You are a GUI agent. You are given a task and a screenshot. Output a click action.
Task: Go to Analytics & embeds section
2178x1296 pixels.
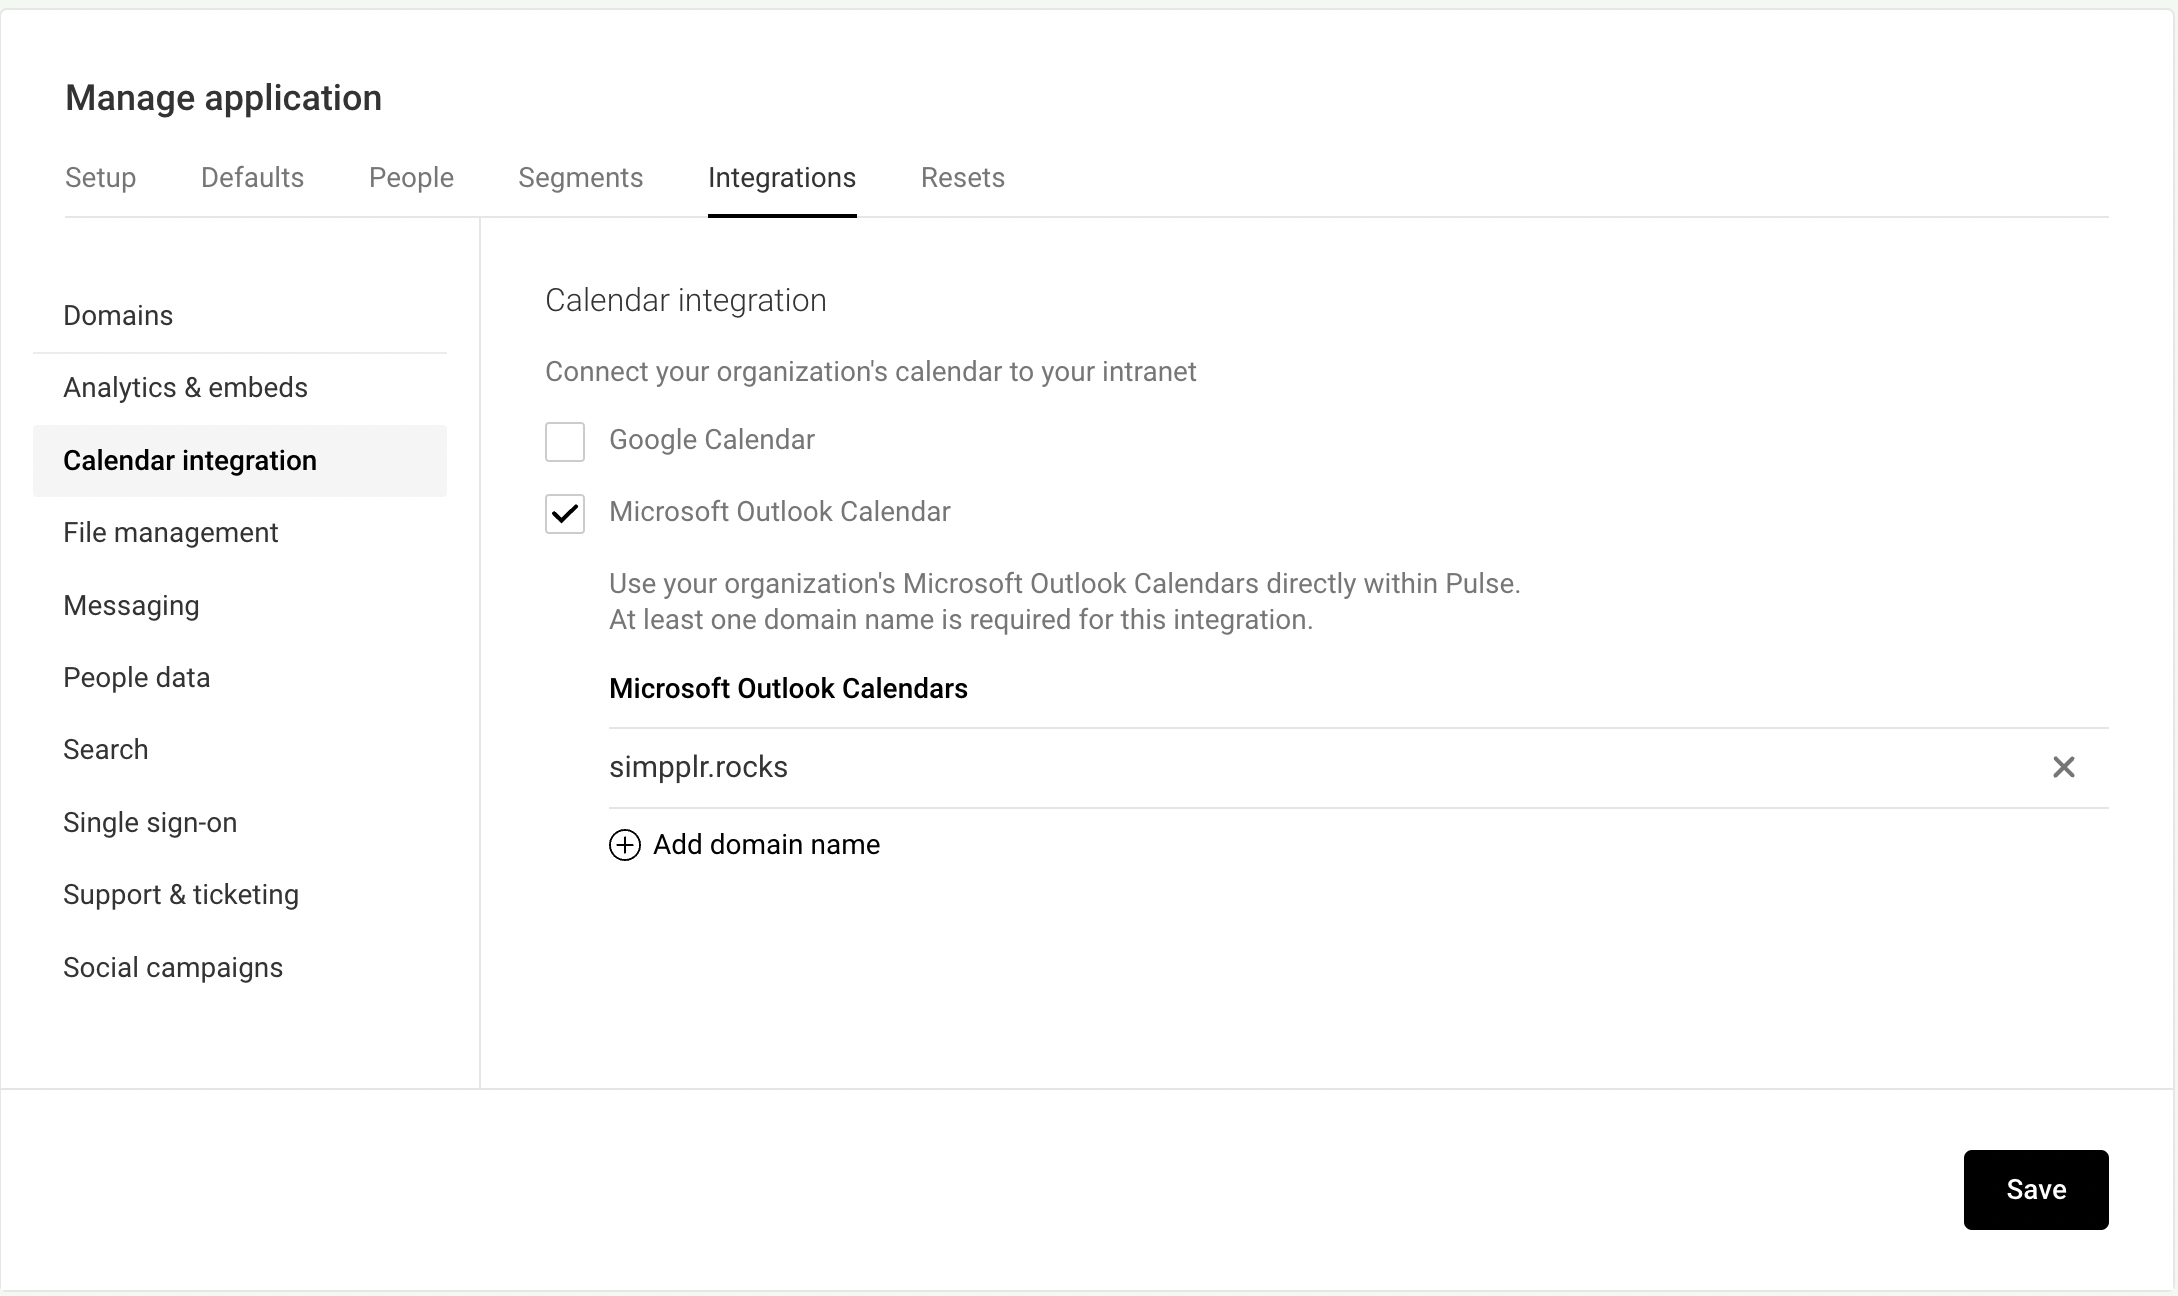click(240, 388)
